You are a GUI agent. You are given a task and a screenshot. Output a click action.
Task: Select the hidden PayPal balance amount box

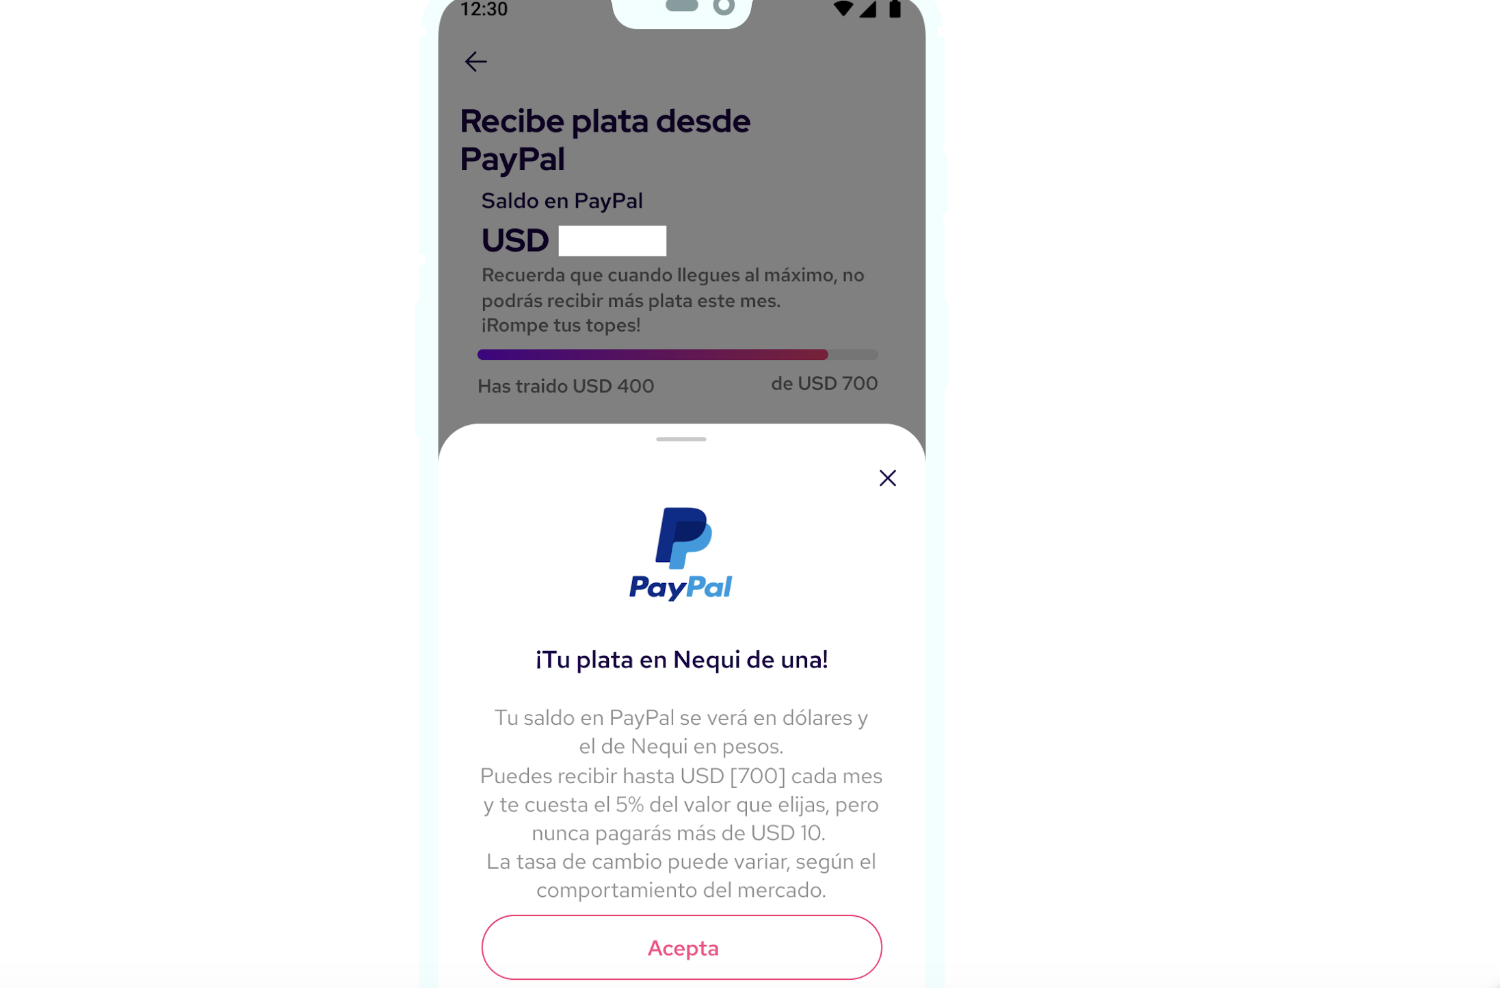[612, 241]
